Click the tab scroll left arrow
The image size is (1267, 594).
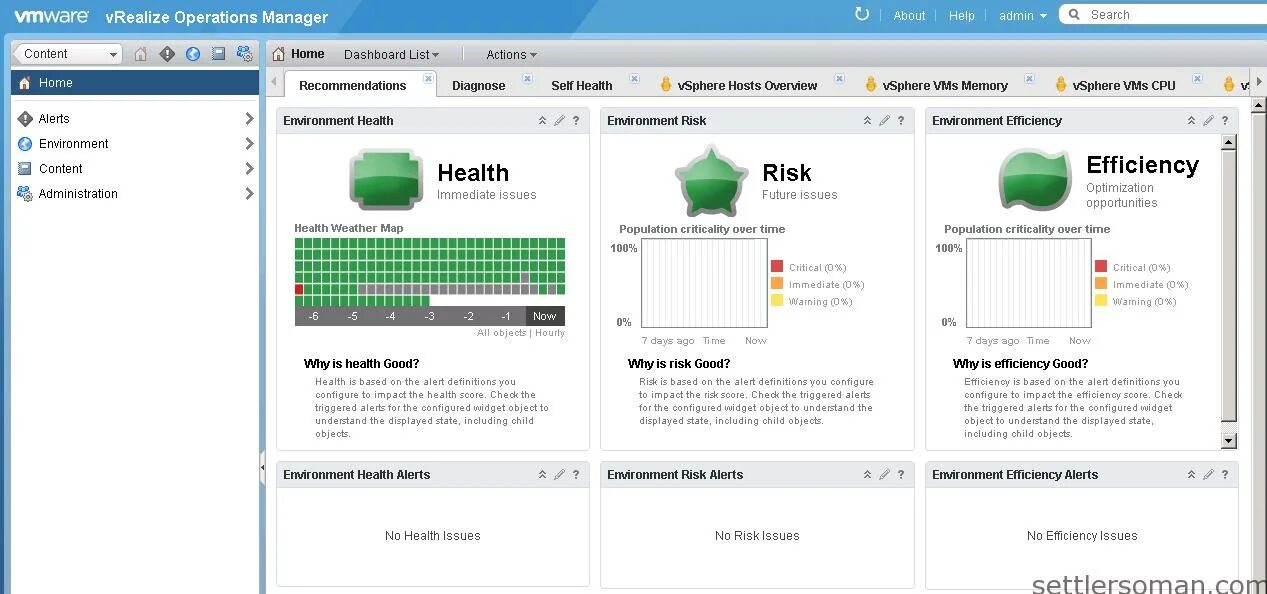[x=274, y=83]
